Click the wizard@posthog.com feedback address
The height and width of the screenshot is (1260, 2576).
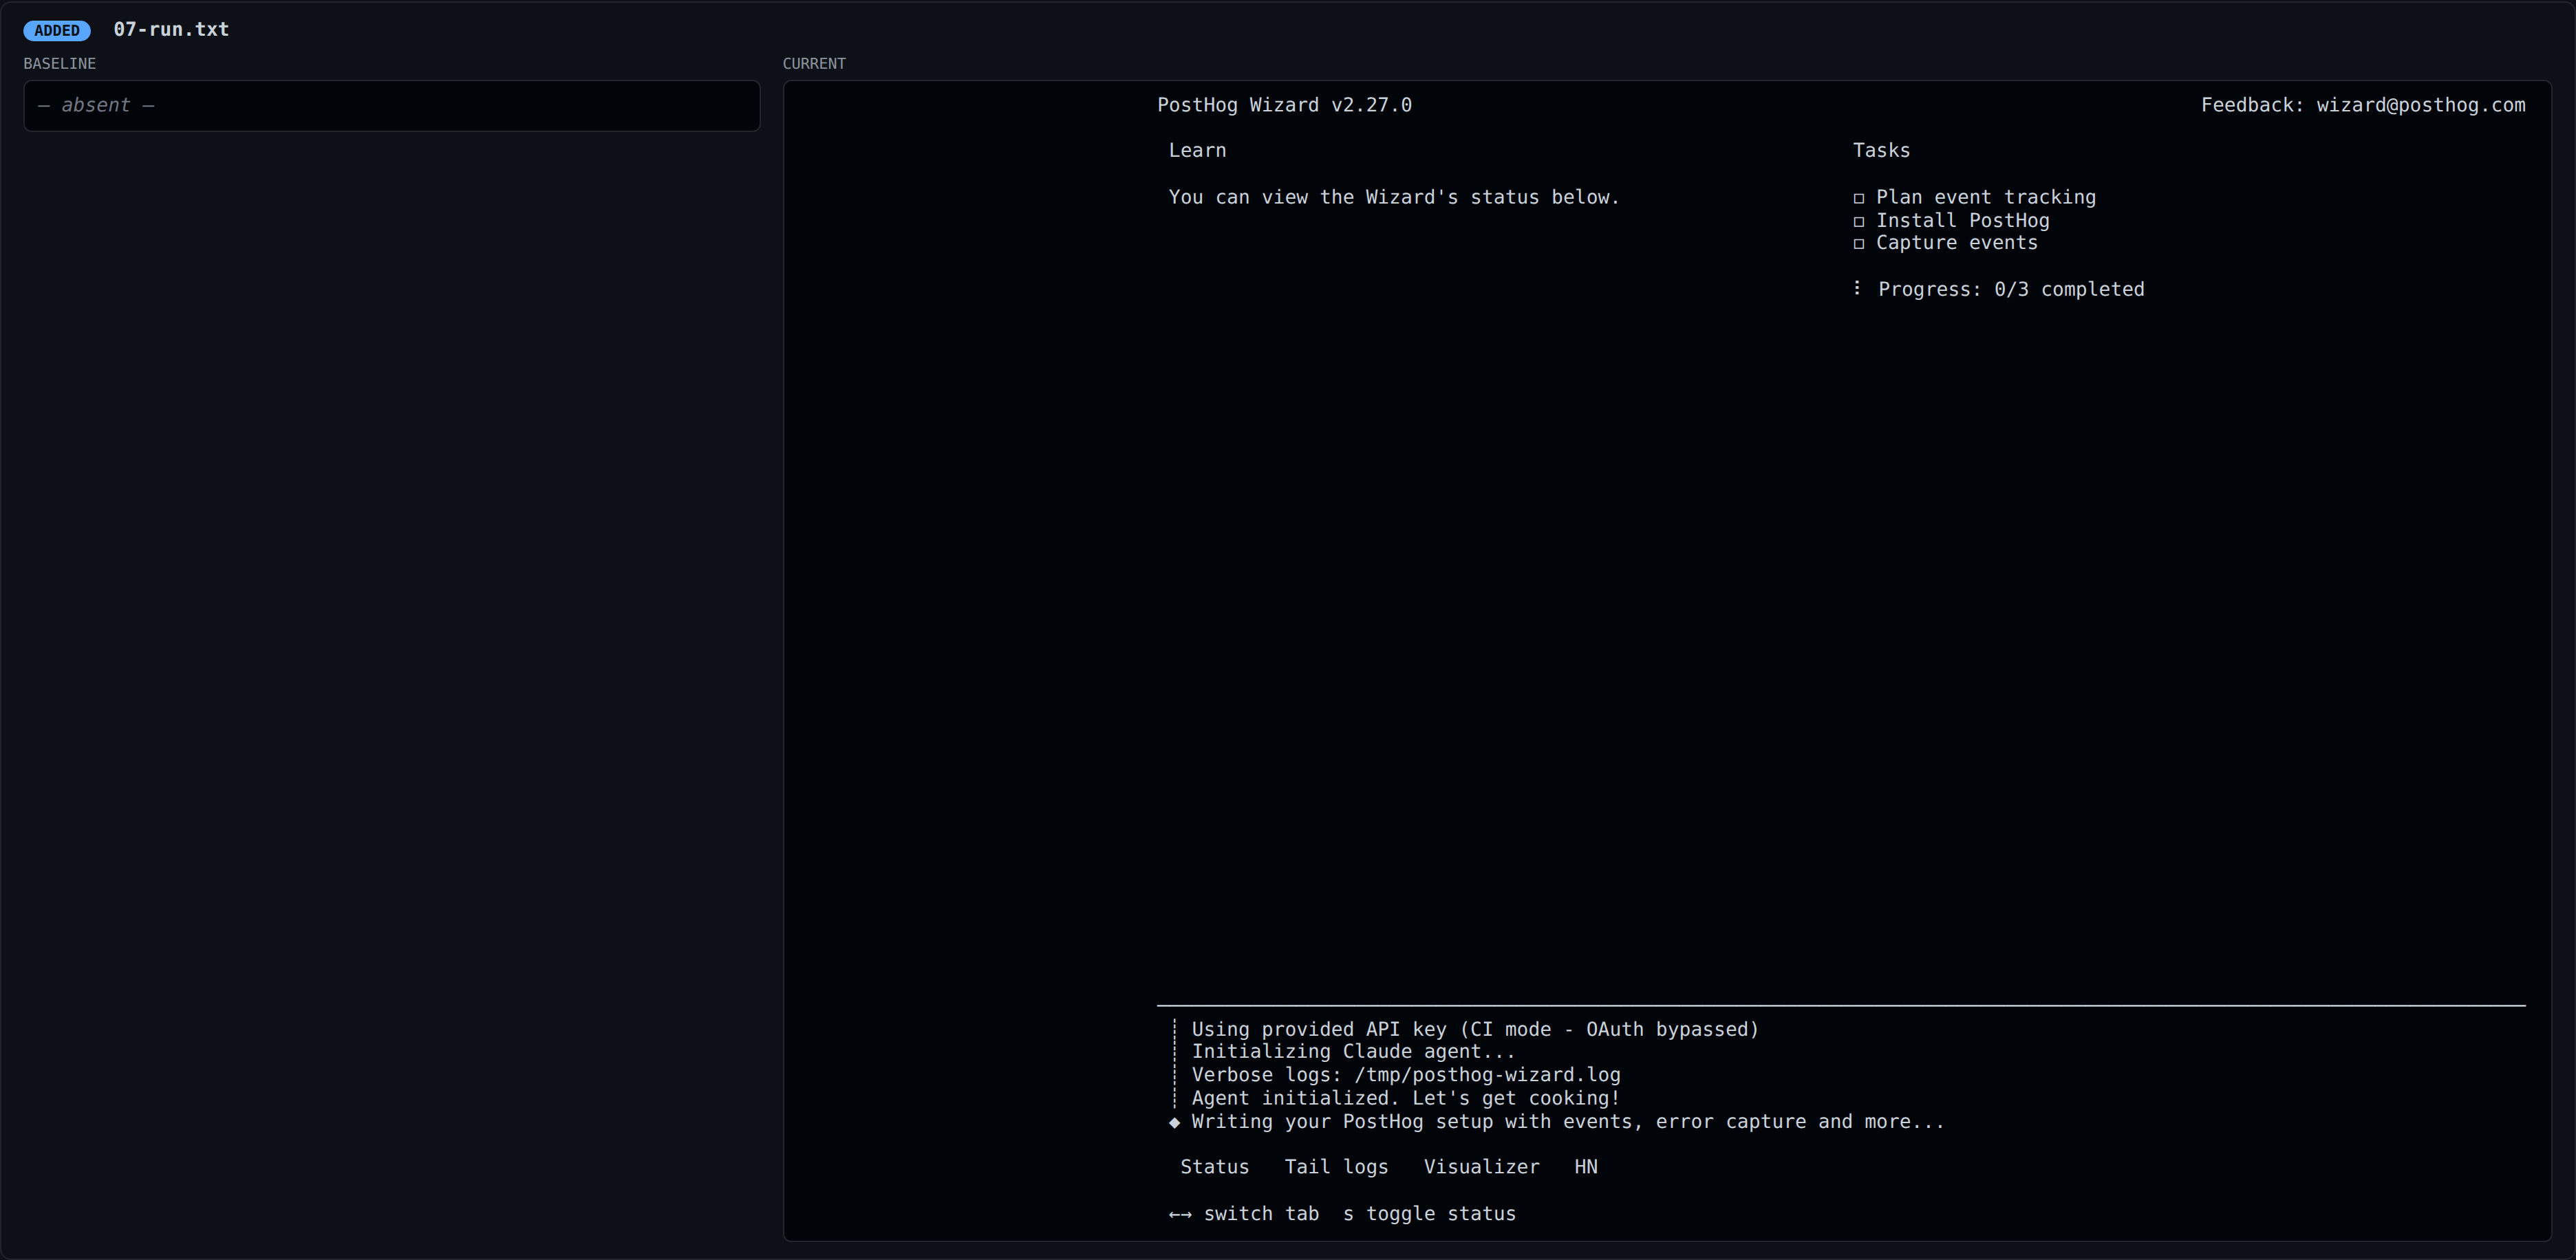coord(2420,105)
